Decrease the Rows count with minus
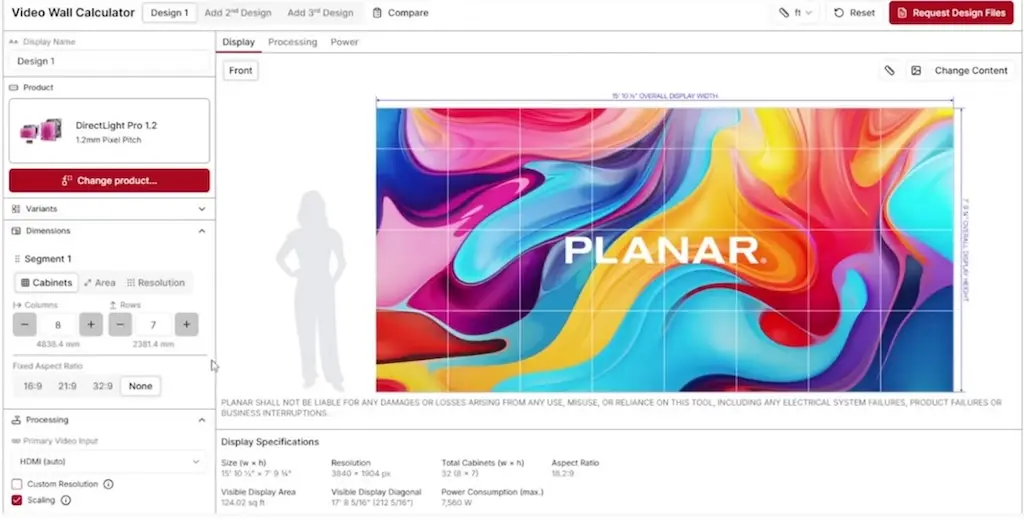This screenshot has height=521, width=1024. [x=121, y=324]
